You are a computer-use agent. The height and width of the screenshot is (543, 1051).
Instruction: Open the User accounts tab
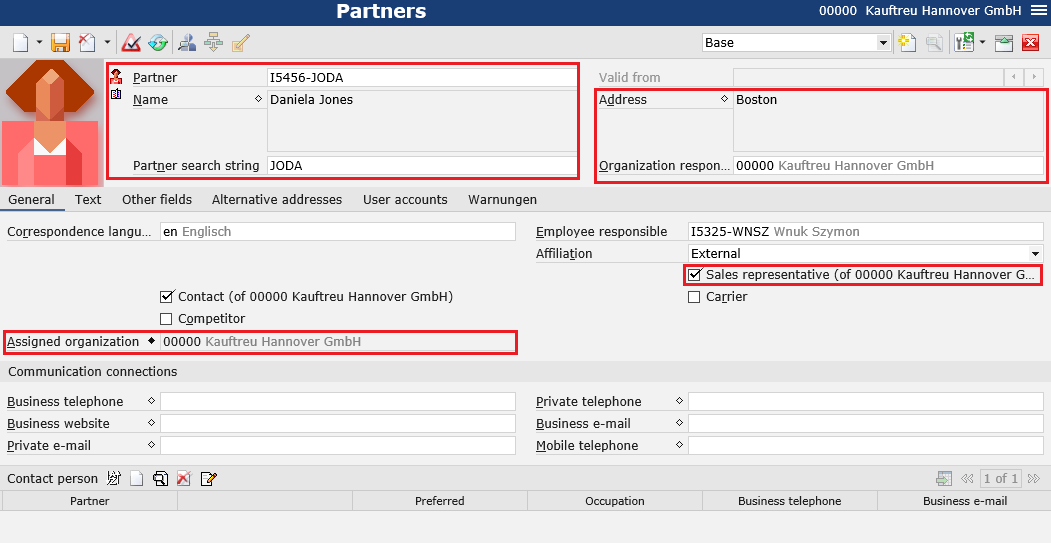[405, 200]
